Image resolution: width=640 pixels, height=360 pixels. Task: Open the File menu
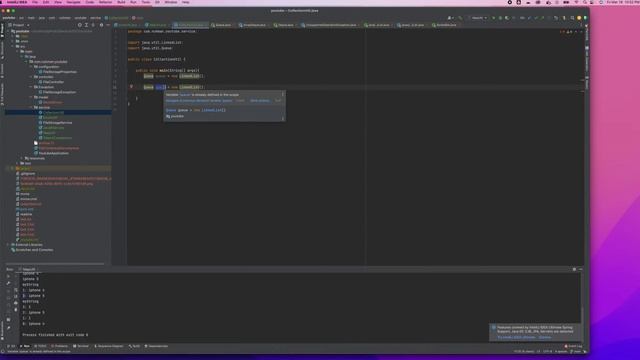pos(35,2)
